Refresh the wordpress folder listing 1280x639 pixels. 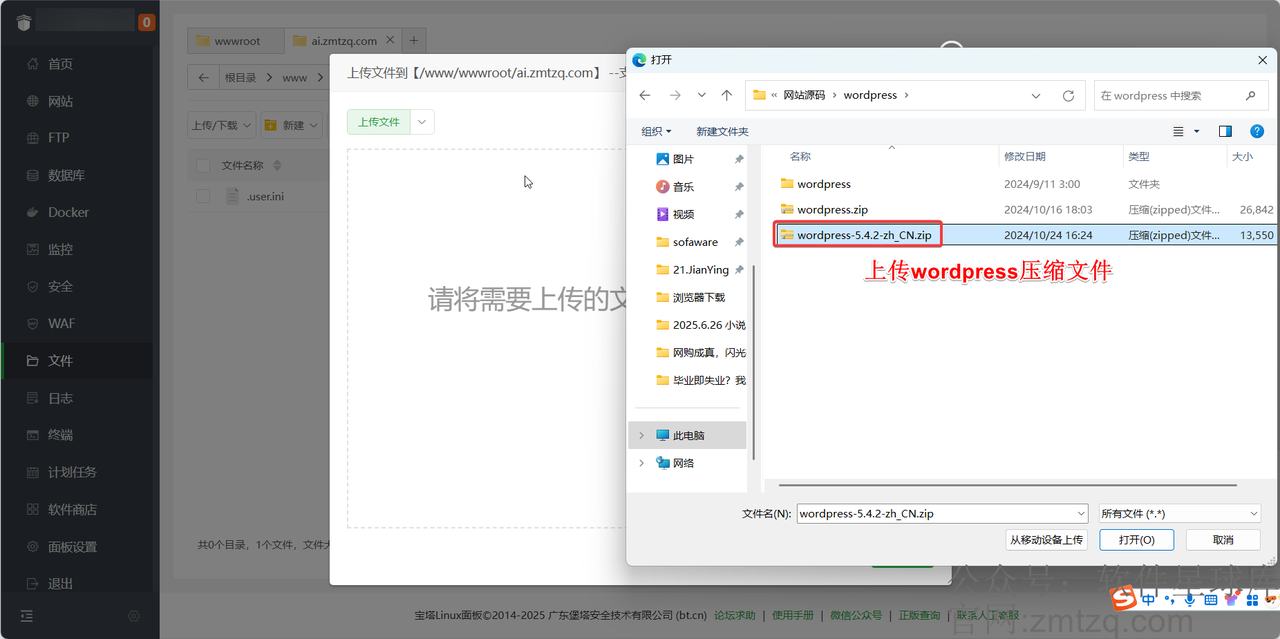point(1068,96)
